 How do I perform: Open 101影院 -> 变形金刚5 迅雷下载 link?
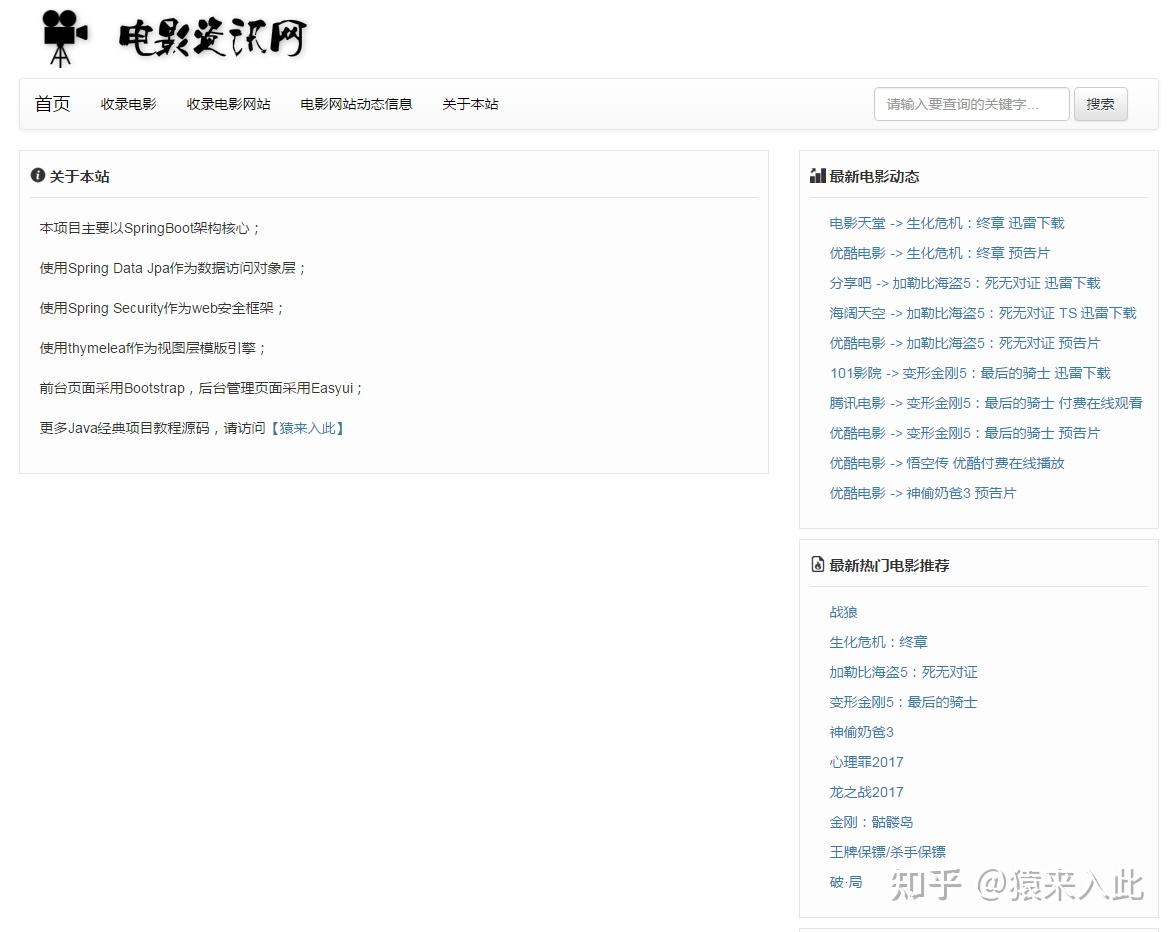coord(970,373)
